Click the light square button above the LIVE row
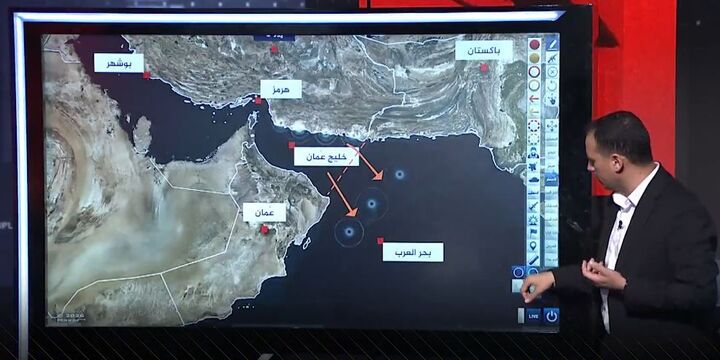This screenshot has width=720, height=360. 518,285
